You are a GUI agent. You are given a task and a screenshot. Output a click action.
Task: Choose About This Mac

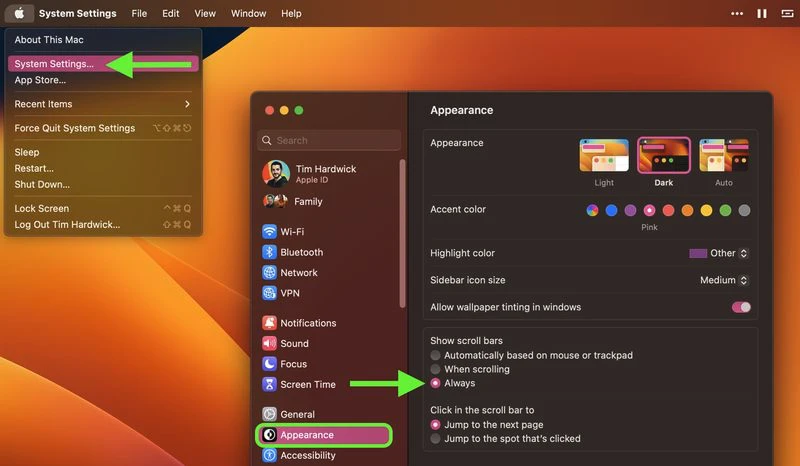coord(103,40)
